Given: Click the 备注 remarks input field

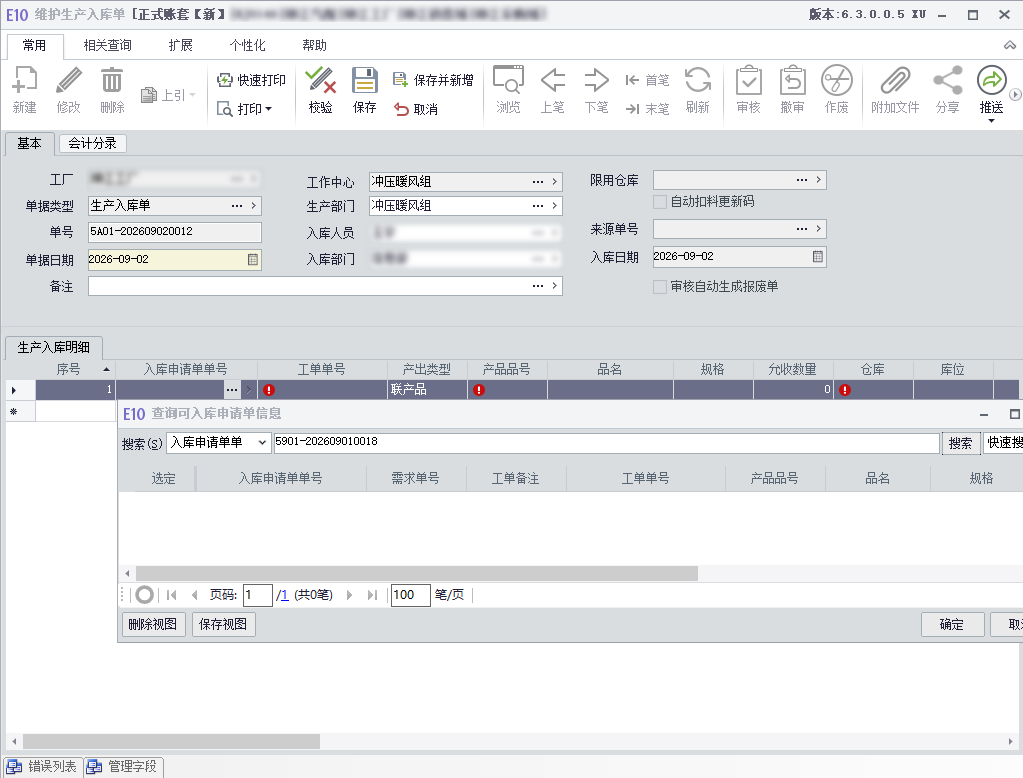Looking at the screenshot, I should [325, 286].
